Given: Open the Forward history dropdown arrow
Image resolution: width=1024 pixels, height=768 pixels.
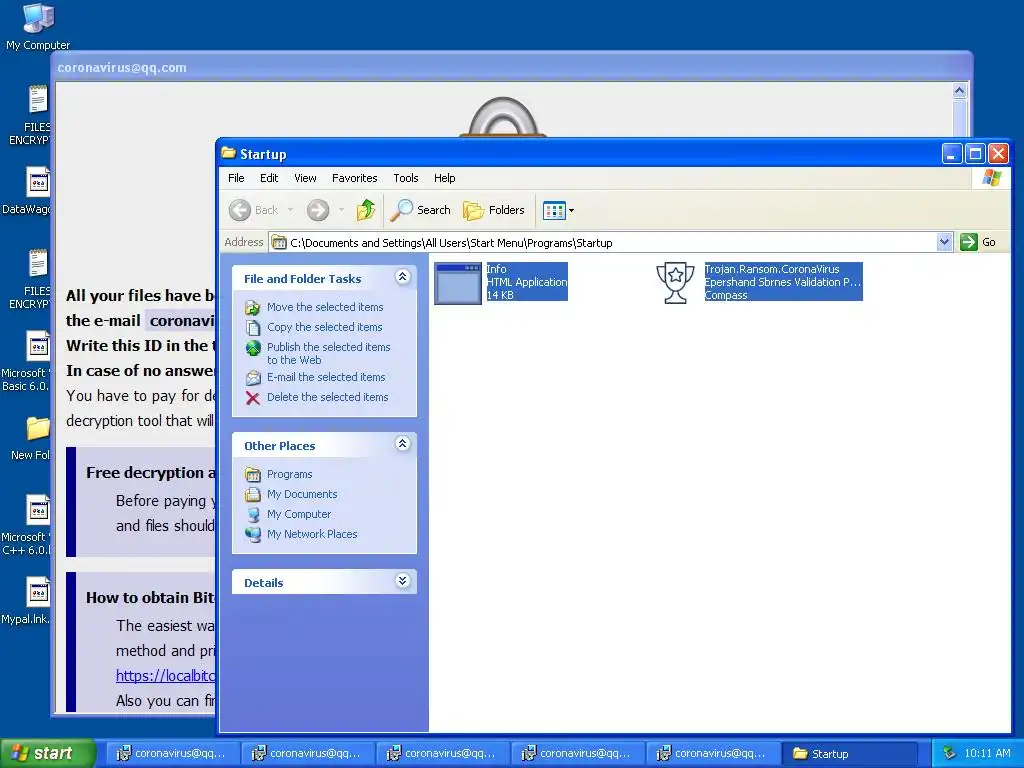Looking at the screenshot, I should tap(341, 210).
